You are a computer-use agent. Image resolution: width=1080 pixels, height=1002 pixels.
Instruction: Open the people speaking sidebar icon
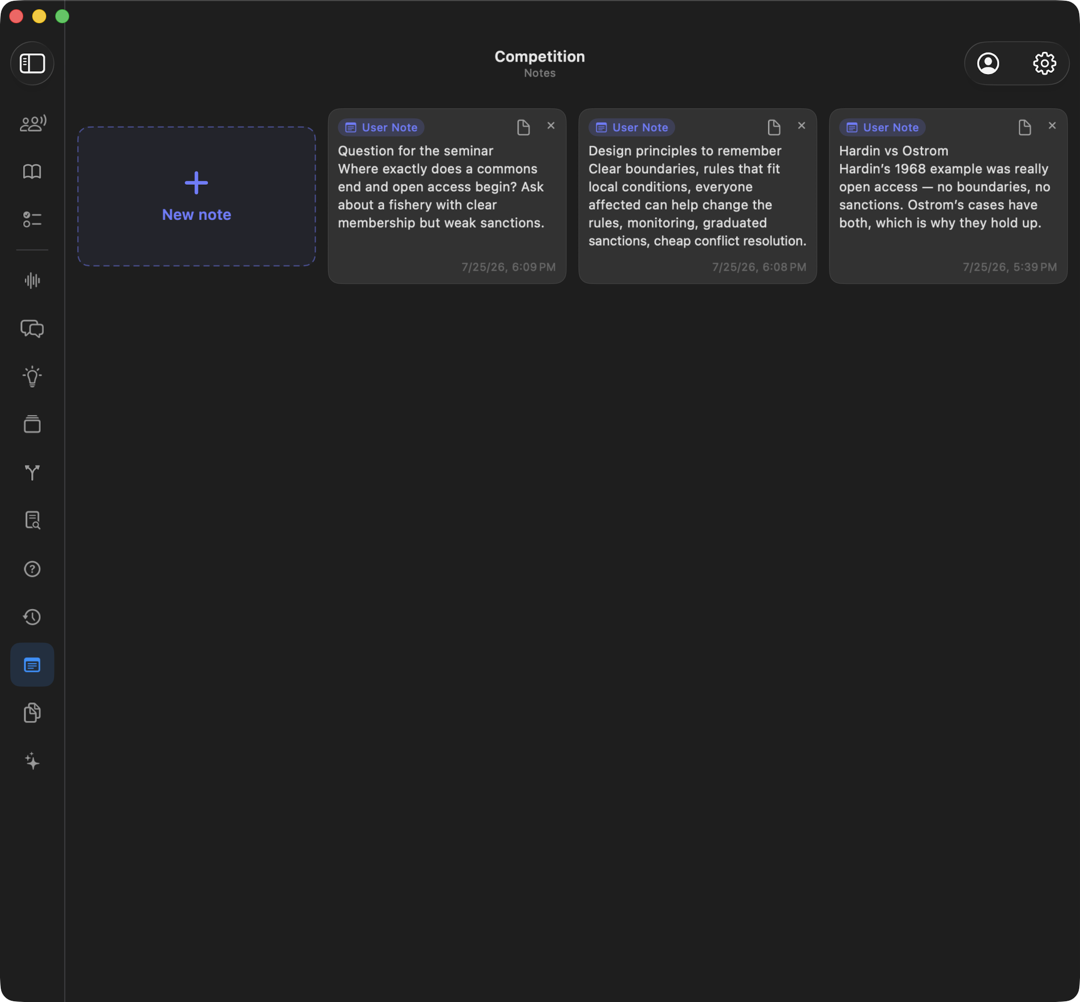(x=32, y=123)
